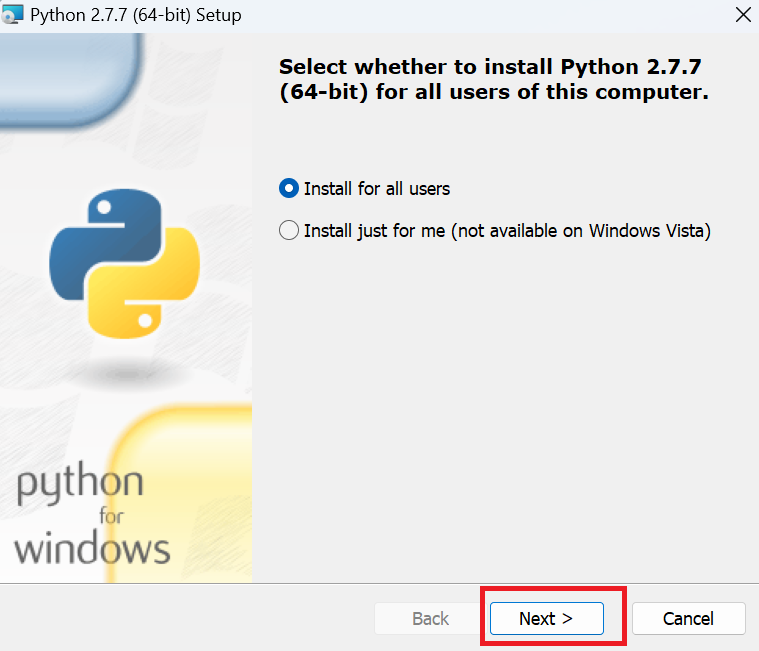759x651 pixels.
Task: Click the installer icon in the title bar
Action: tap(12, 15)
